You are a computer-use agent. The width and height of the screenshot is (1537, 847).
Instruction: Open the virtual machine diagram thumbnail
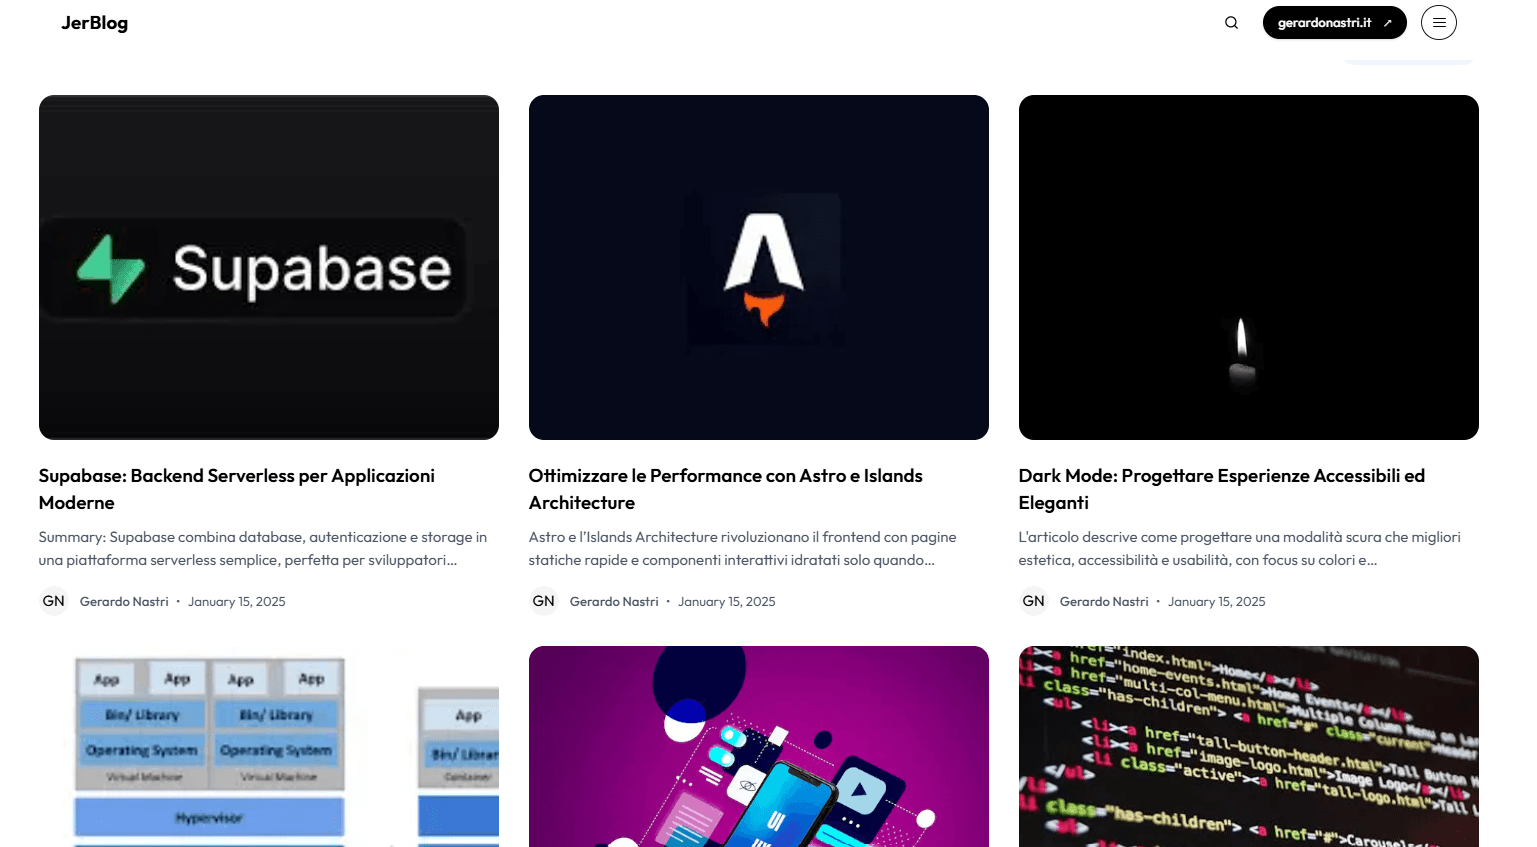point(269,746)
